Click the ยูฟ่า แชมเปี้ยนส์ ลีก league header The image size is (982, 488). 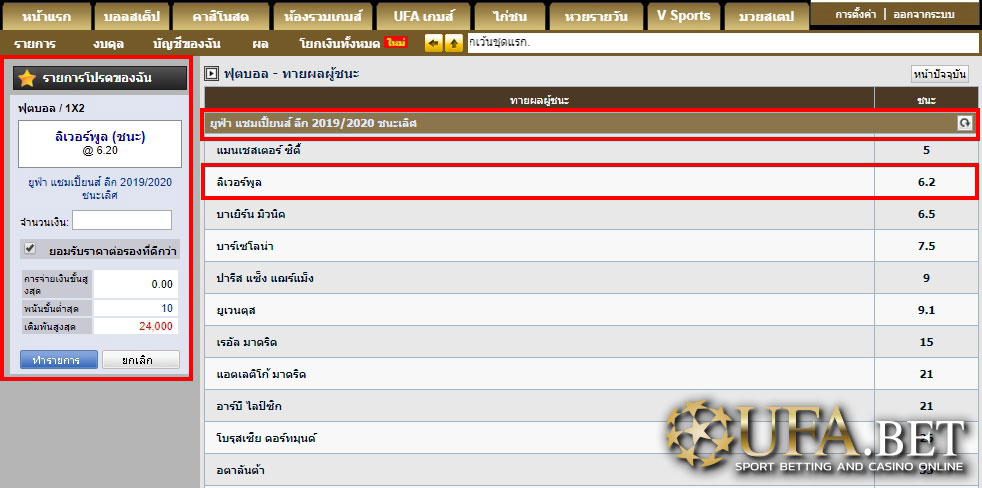(590, 123)
